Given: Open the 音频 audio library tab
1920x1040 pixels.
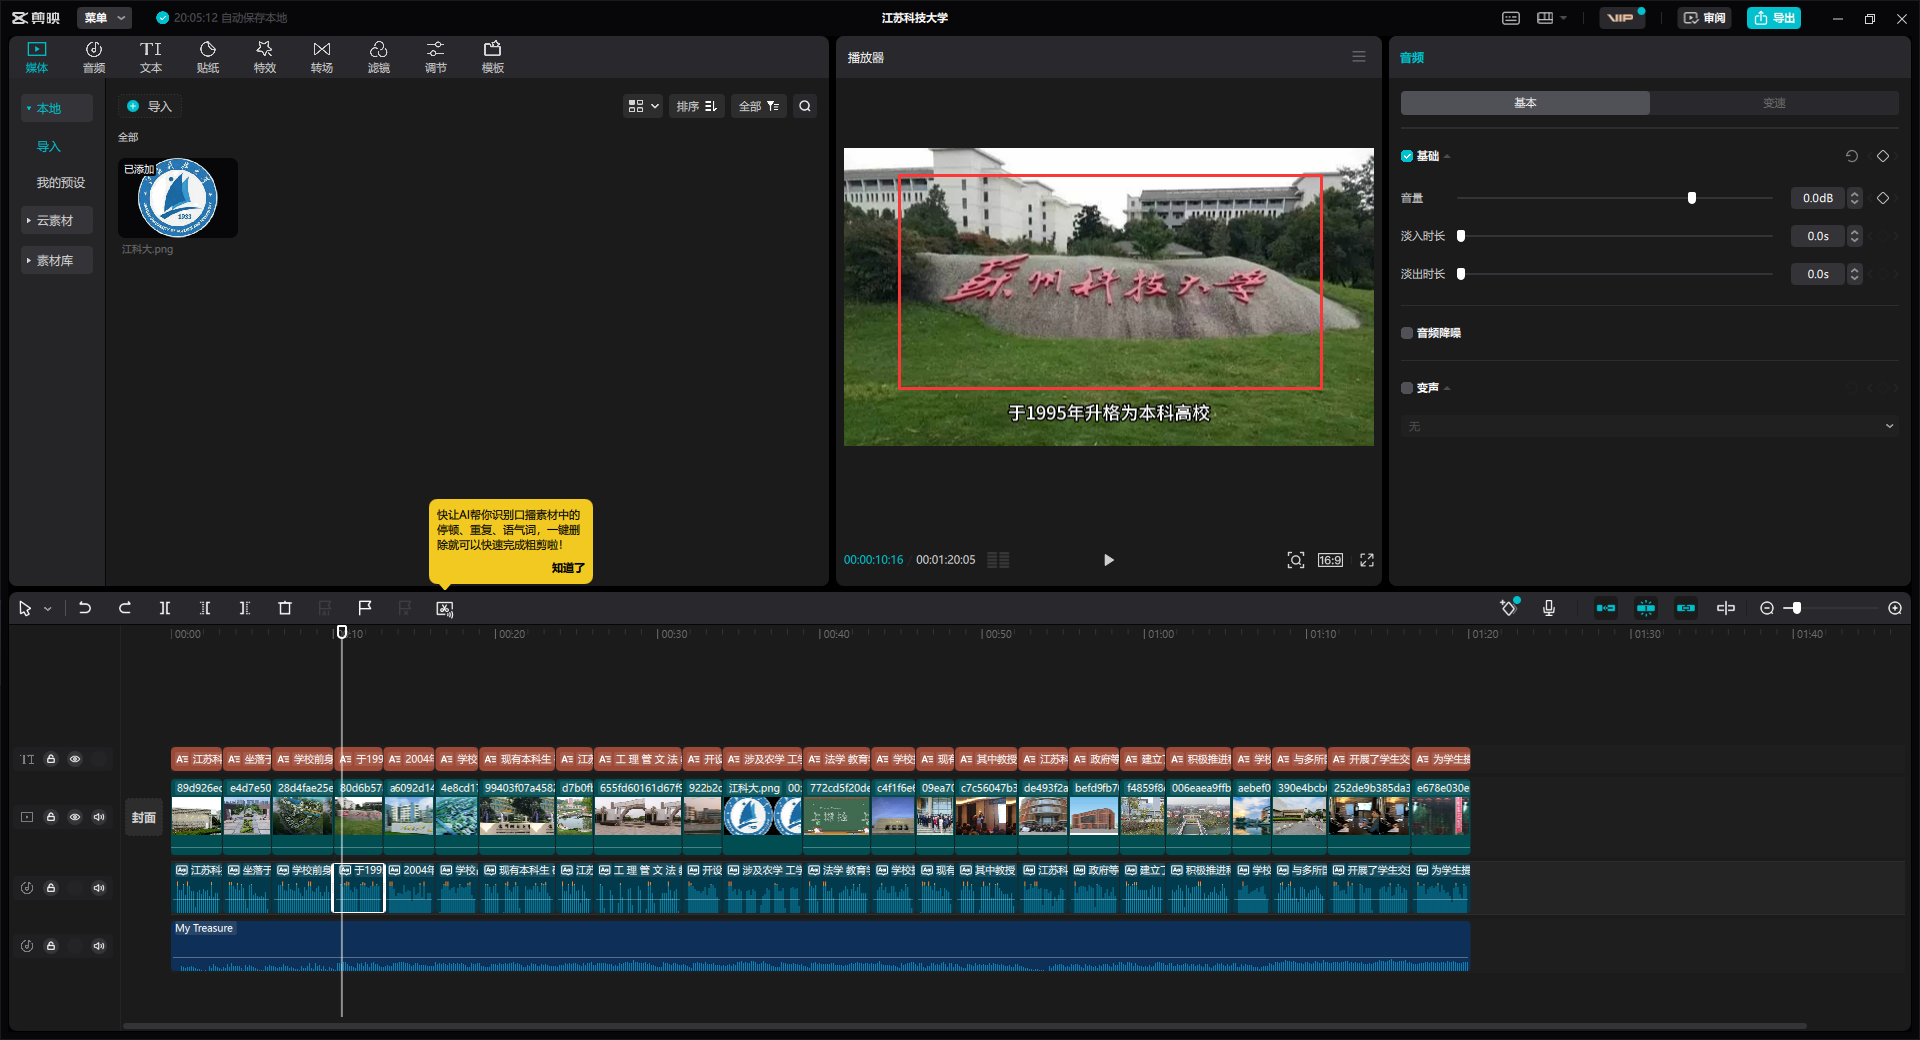Looking at the screenshot, I should (94, 57).
